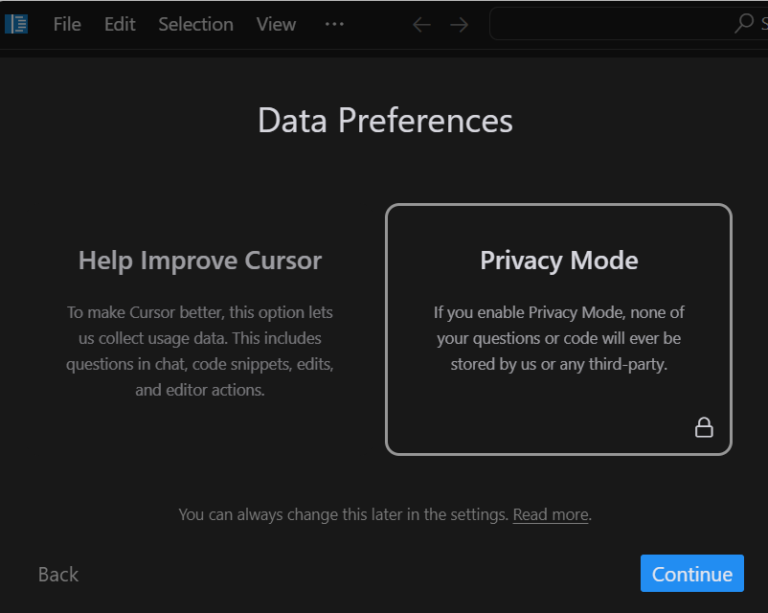
Task: Go to previous step with Back
Action: [58, 574]
